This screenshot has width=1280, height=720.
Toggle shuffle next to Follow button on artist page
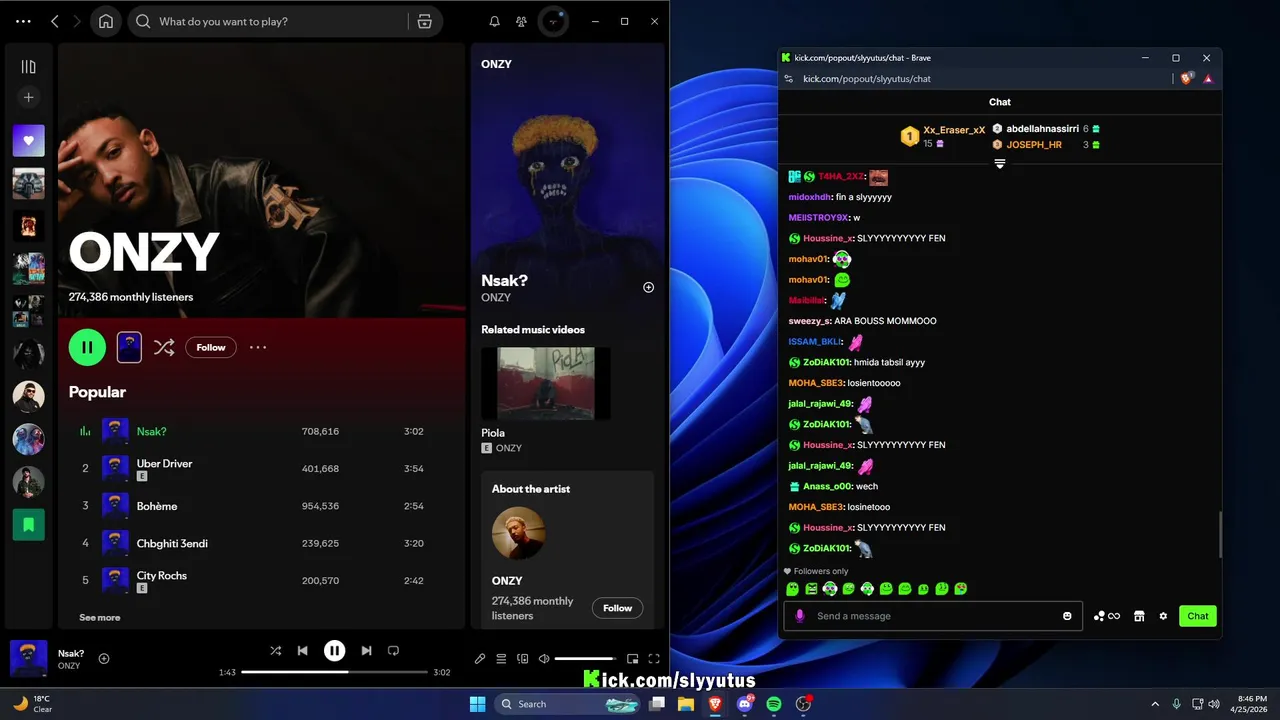coord(164,347)
